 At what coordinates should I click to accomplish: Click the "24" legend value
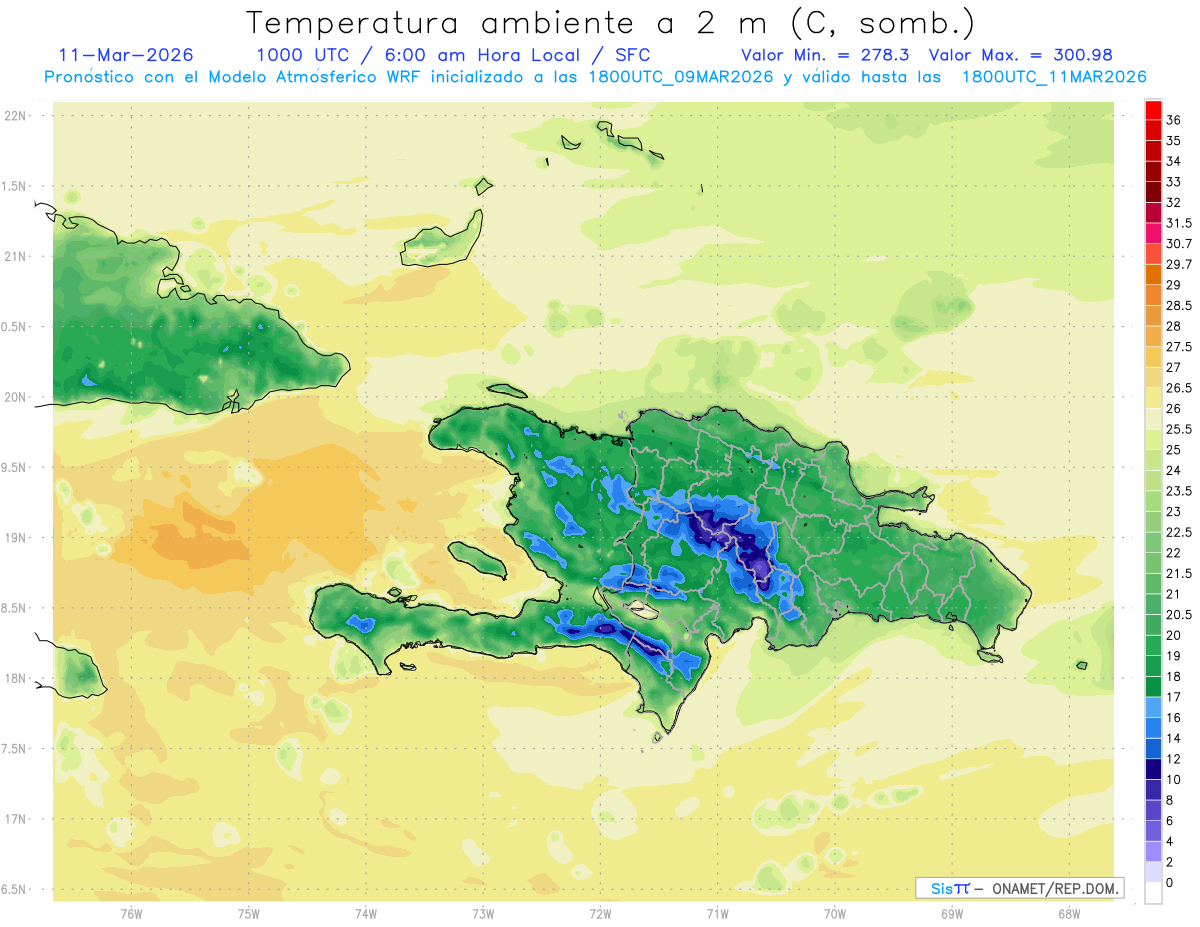coord(1174,471)
